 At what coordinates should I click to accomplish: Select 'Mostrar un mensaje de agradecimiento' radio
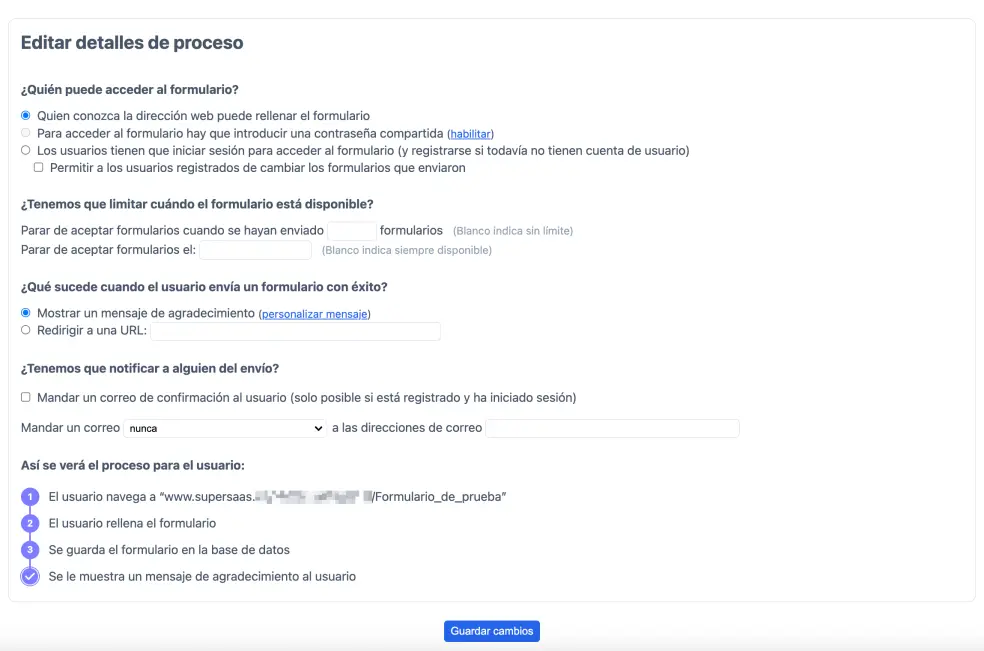click(26, 313)
